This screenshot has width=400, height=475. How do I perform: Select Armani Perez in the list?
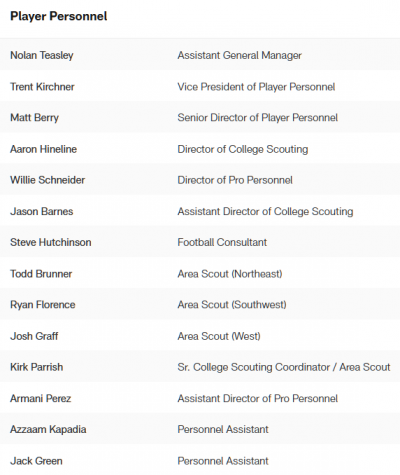click(40, 398)
